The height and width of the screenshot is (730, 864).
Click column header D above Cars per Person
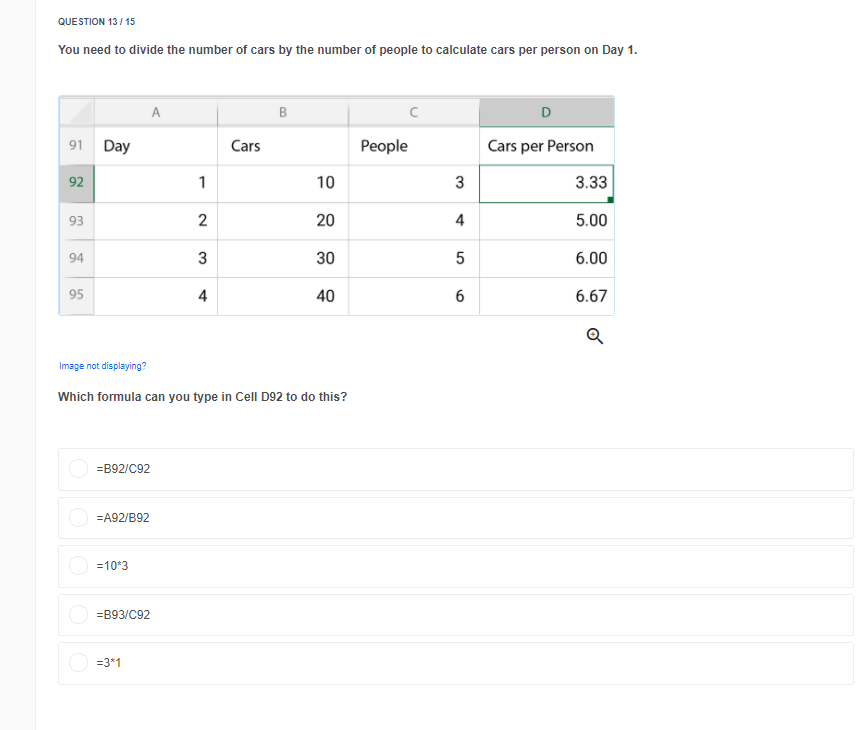pos(546,111)
